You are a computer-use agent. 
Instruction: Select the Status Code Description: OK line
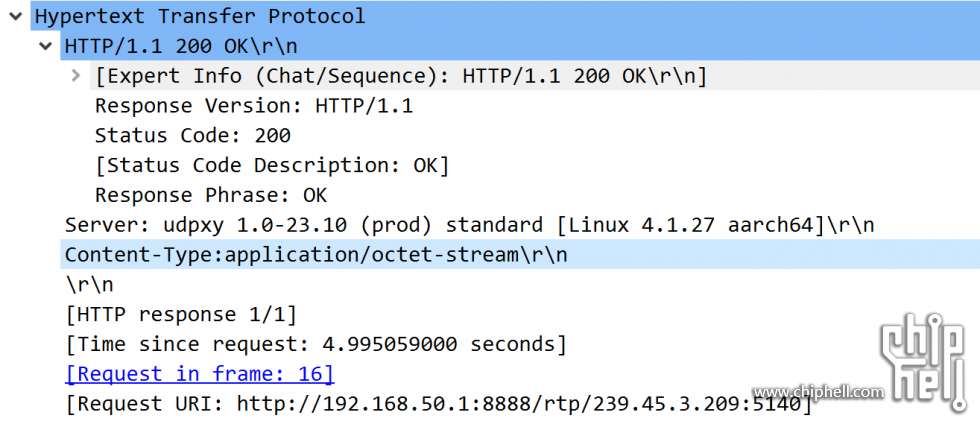point(272,166)
